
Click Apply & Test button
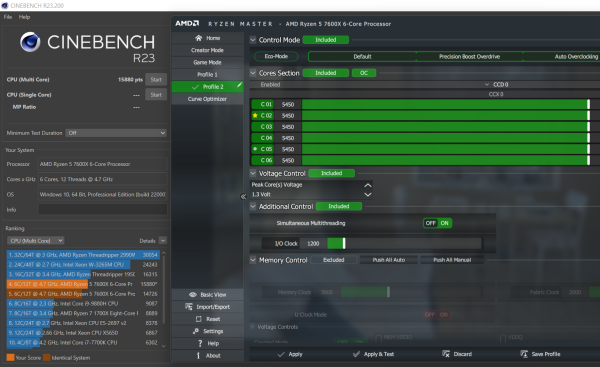tap(373, 354)
